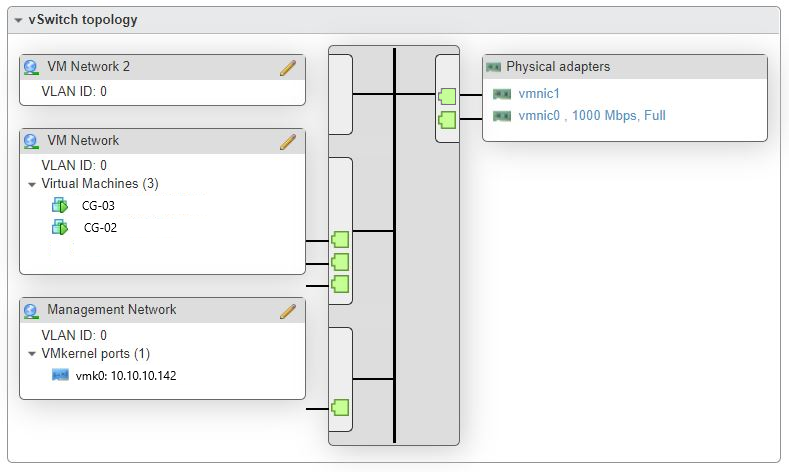
Task: Click the vmnic1 adapter card icon
Action: (x=502, y=94)
